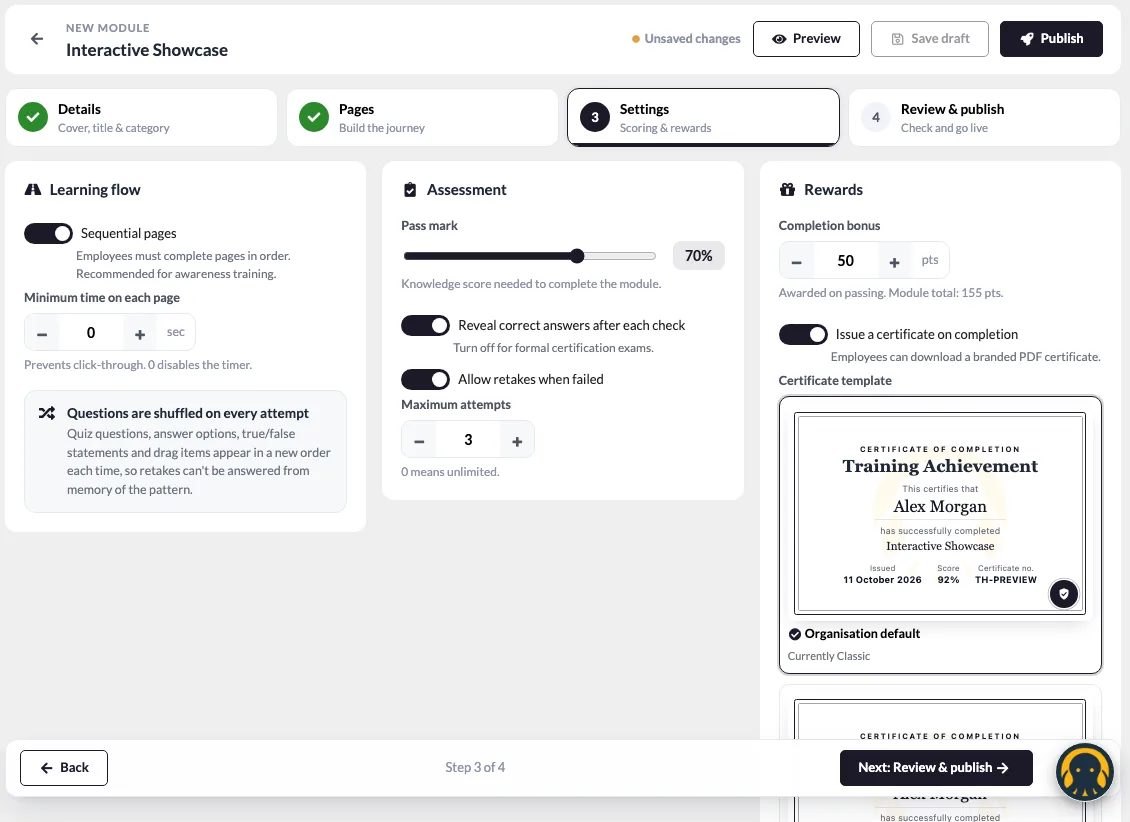This screenshot has width=1130, height=822.
Task: Click 'Prevents click-through' hint text
Action: click(x=138, y=365)
